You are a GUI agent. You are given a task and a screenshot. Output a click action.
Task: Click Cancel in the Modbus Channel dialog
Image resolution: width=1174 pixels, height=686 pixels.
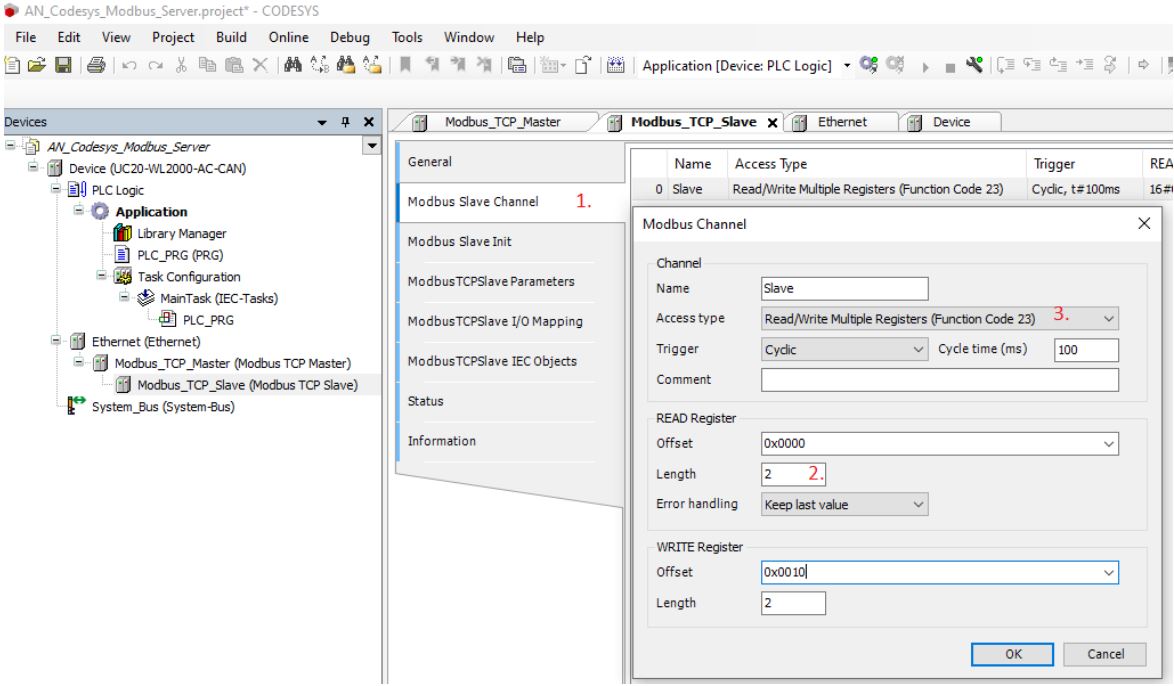click(1105, 654)
